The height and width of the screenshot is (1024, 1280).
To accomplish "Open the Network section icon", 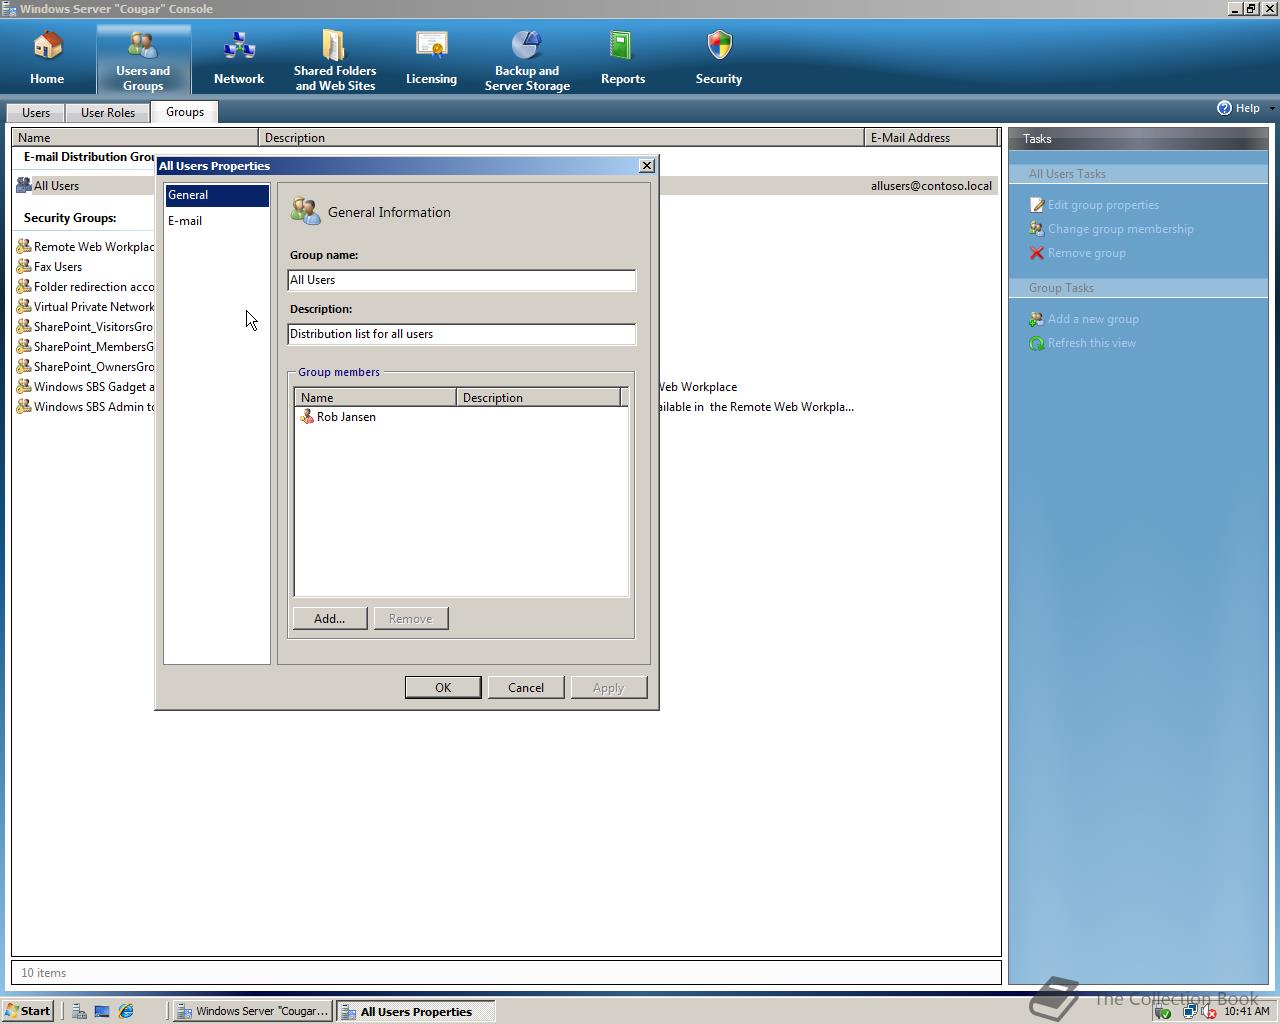I will point(239,46).
